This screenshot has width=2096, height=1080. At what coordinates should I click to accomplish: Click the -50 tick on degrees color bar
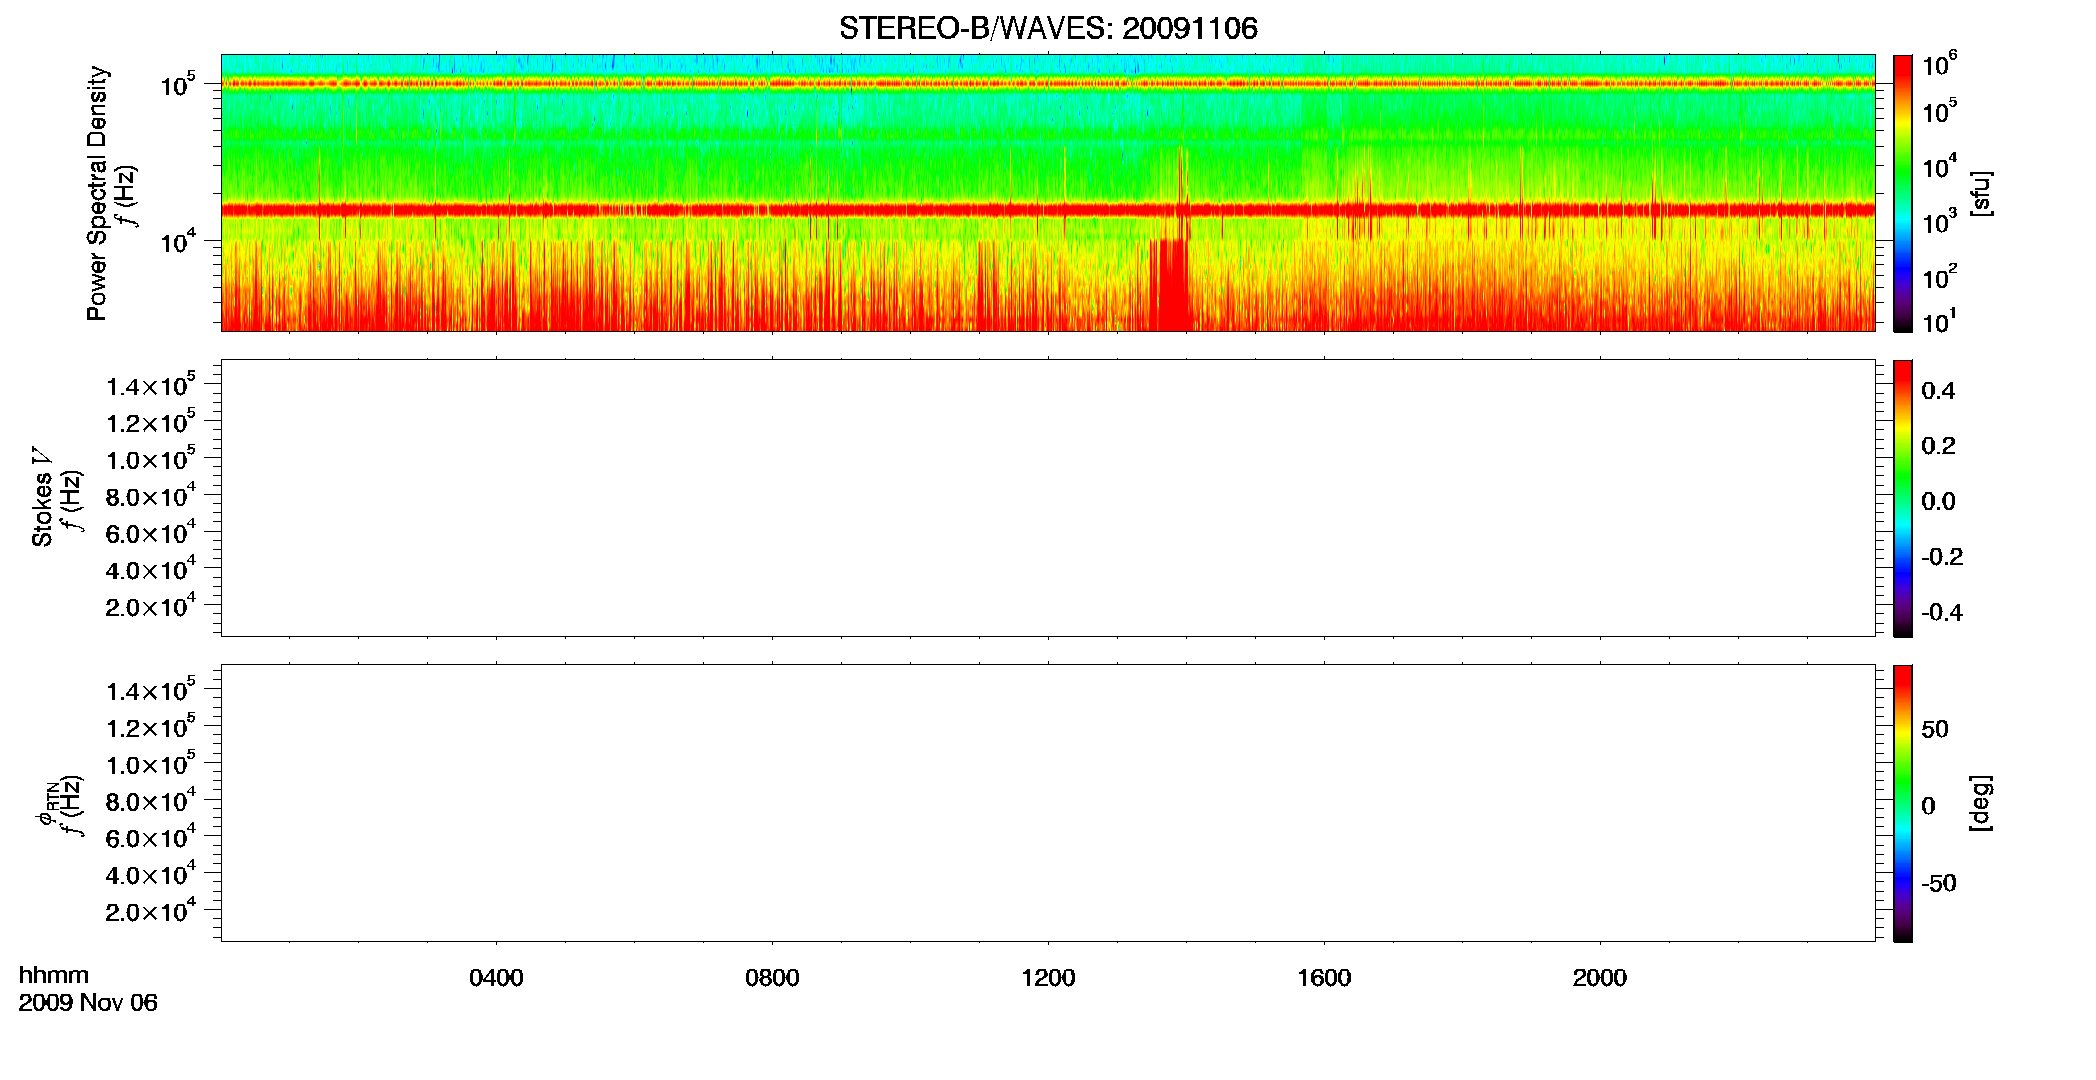click(x=1937, y=883)
